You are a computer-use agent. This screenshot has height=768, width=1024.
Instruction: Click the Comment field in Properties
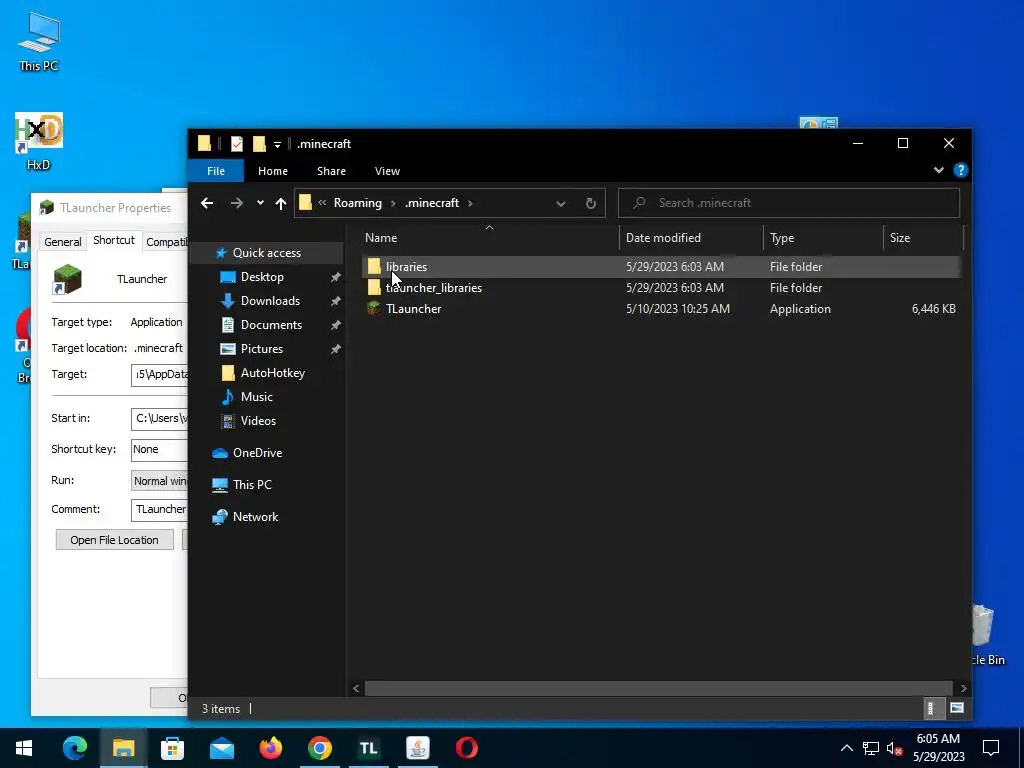tap(160, 509)
